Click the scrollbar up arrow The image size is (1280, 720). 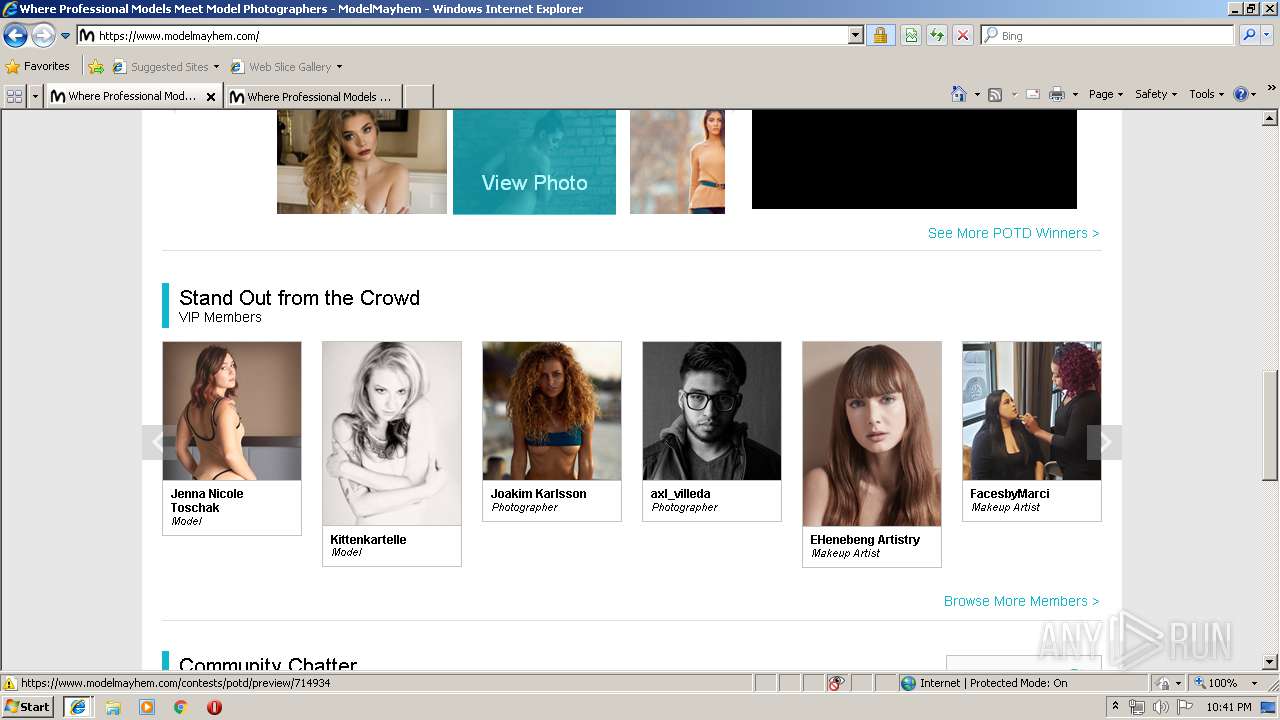pos(1270,118)
